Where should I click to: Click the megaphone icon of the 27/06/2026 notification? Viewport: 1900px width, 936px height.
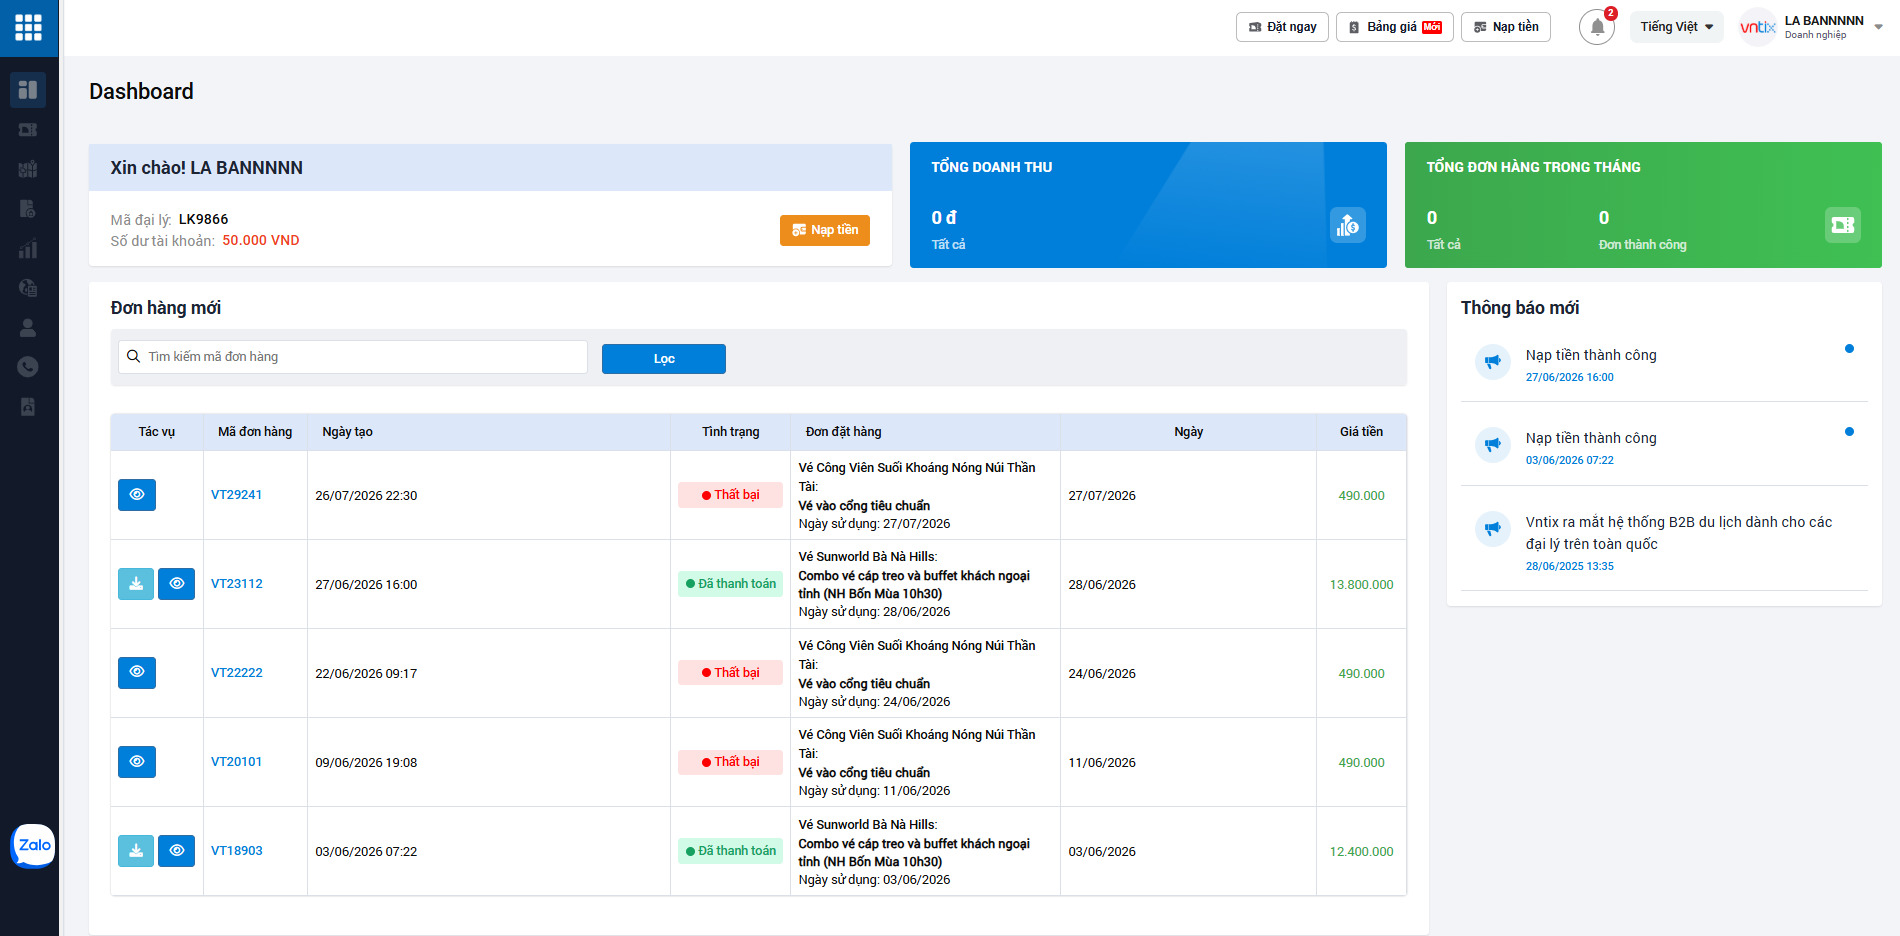1493,361
